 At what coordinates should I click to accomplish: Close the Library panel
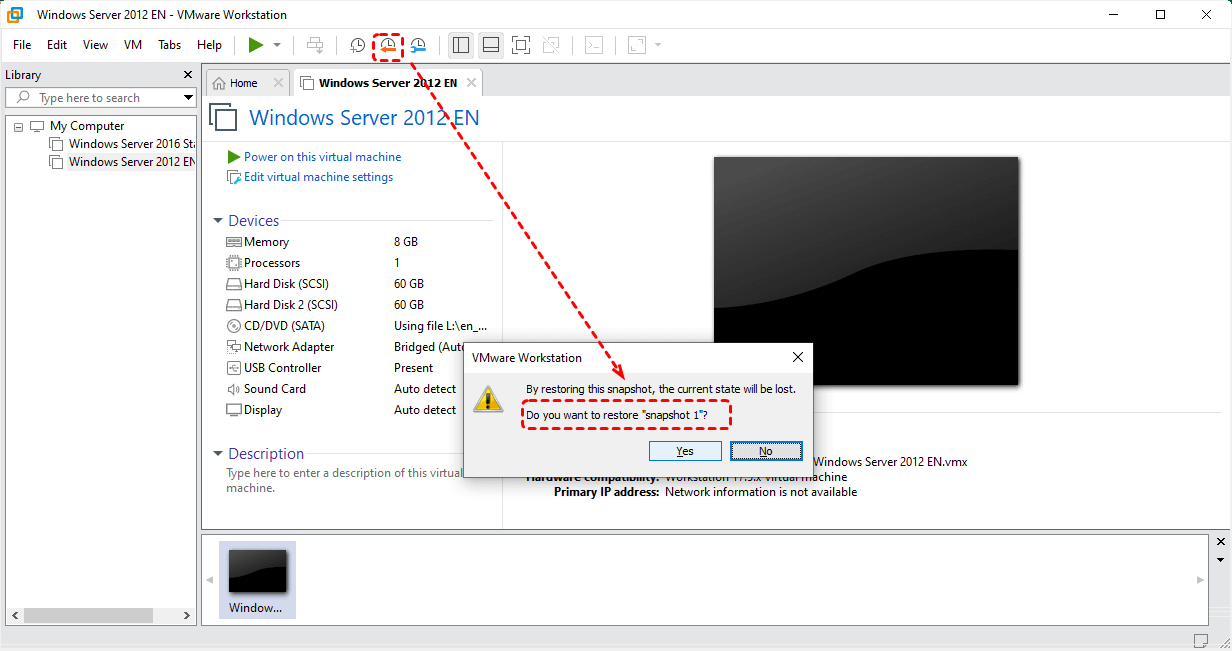click(188, 75)
